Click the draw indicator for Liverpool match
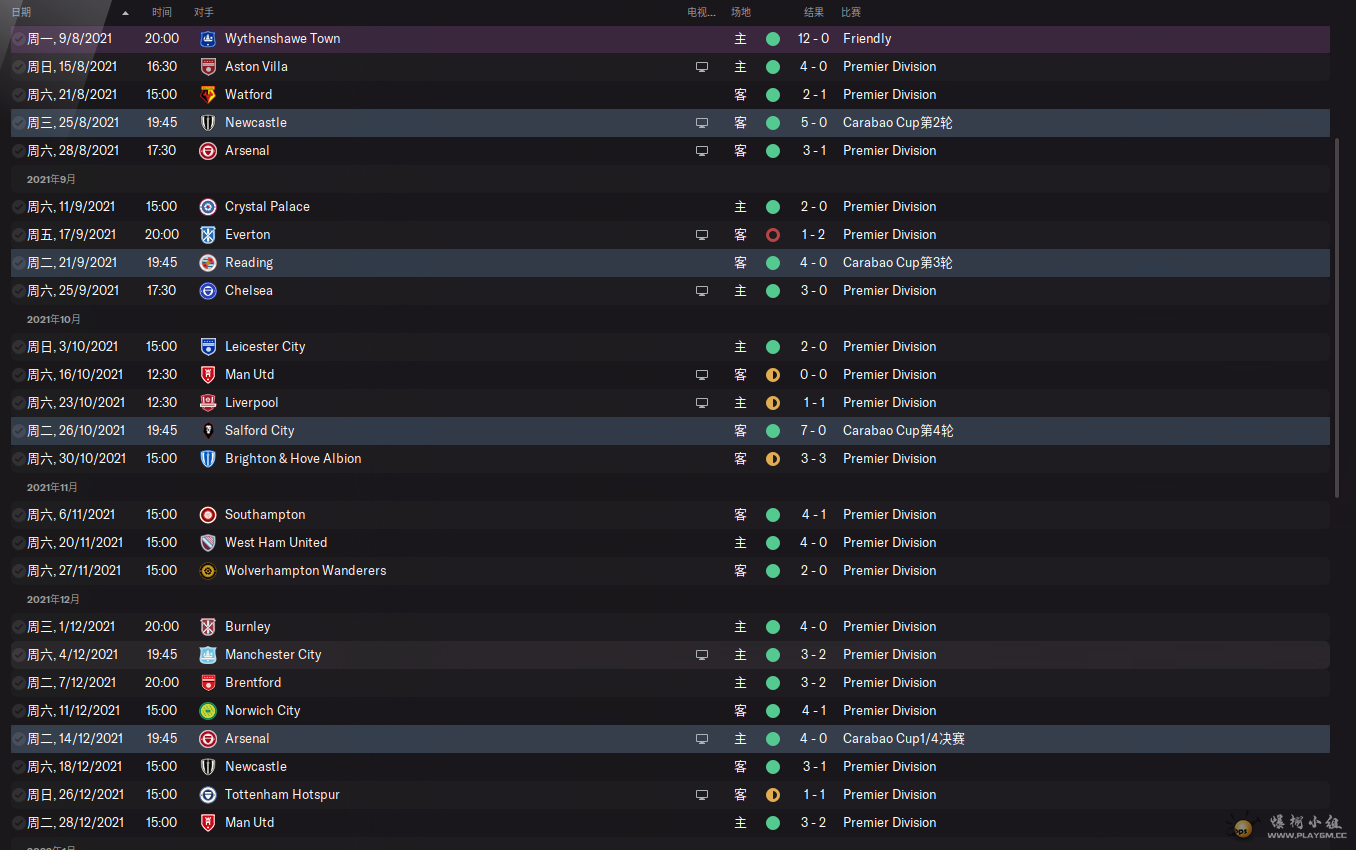1356x850 pixels. pos(773,403)
